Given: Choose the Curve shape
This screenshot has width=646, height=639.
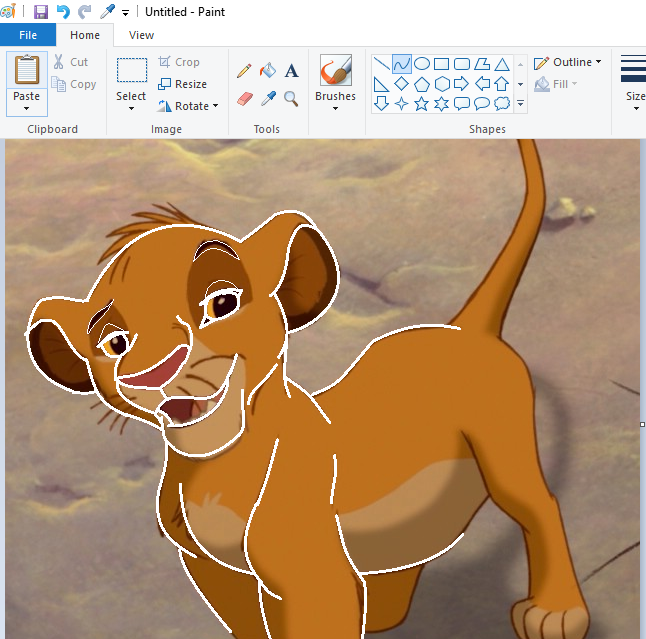Looking at the screenshot, I should click(402, 64).
